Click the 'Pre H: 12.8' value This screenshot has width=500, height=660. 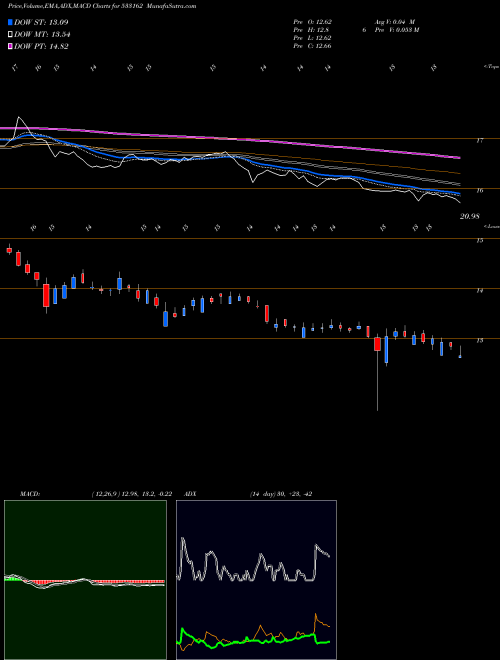coord(311,30)
